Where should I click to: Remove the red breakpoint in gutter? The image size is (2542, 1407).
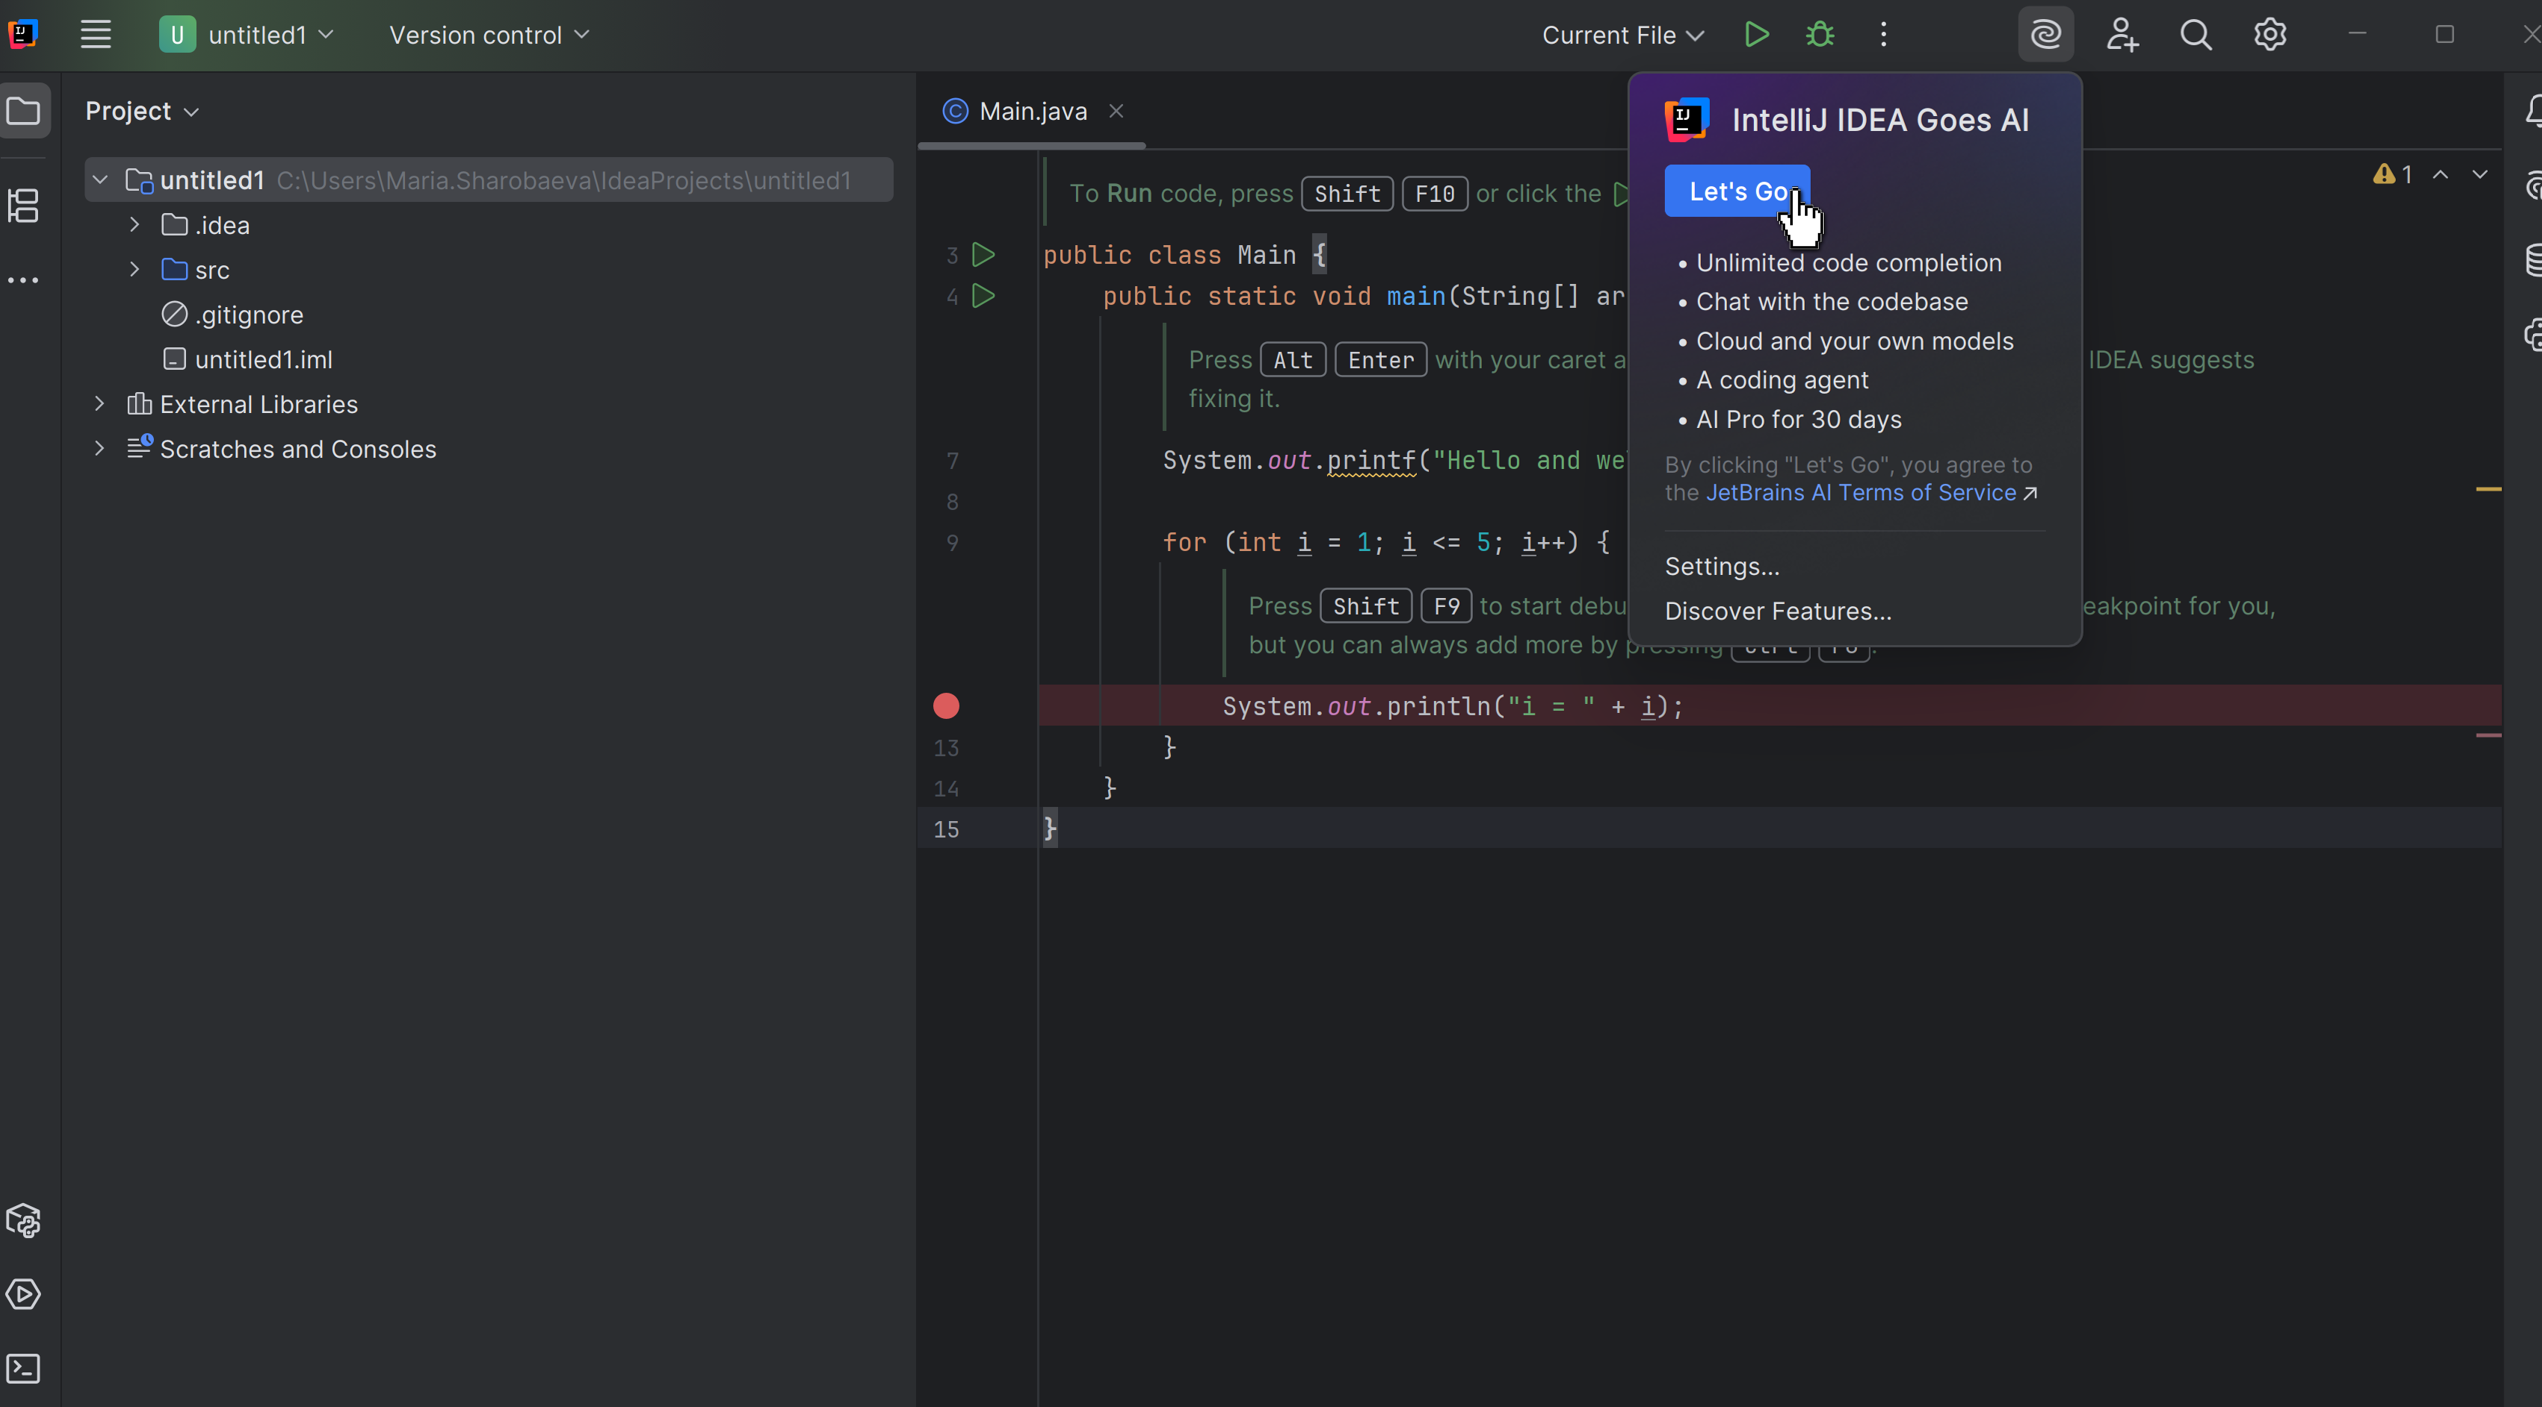pyautogui.click(x=946, y=706)
